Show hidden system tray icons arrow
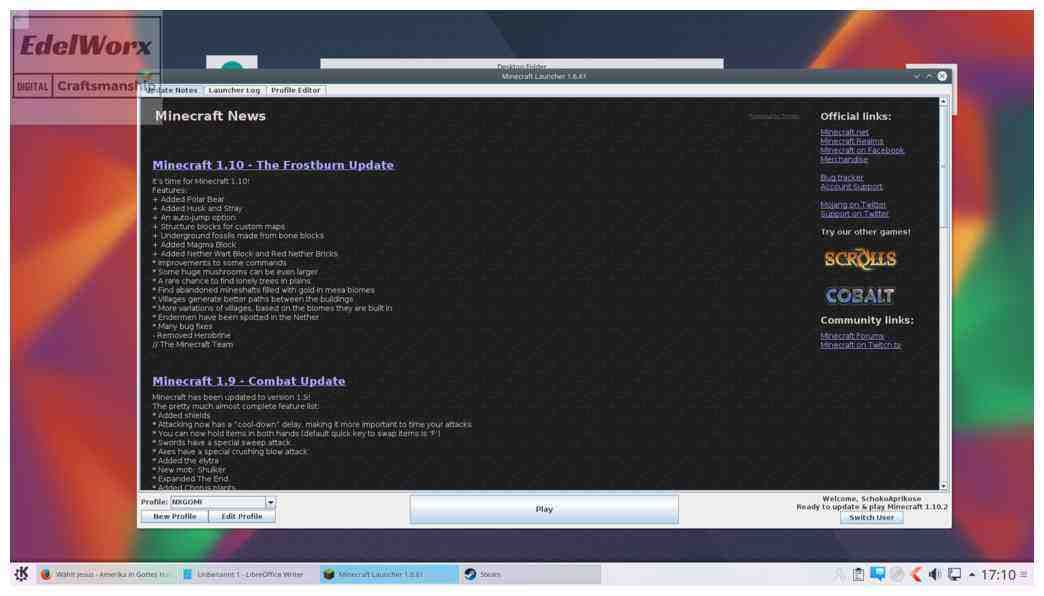This screenshot has width=1044, height=596. point(972,574)
